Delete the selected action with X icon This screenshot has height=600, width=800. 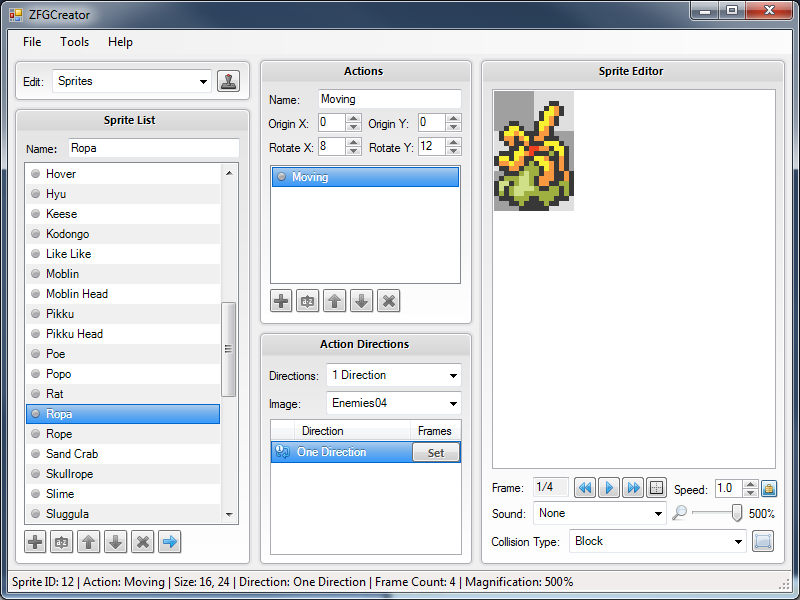[x=389, y=301]
